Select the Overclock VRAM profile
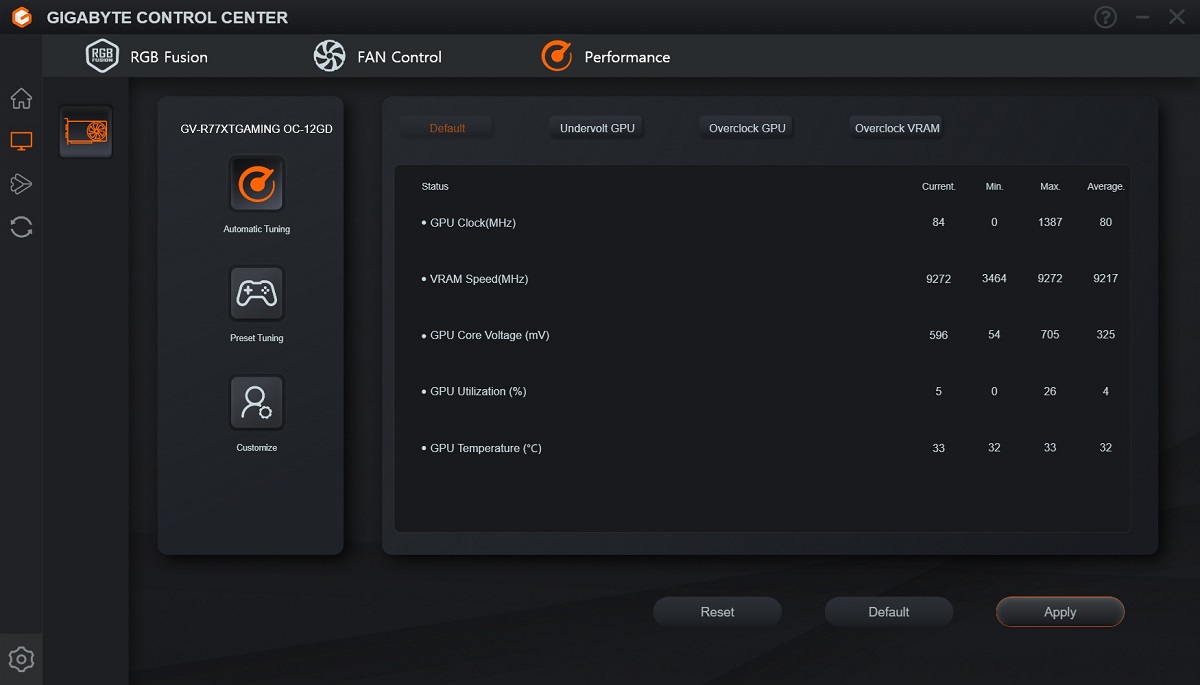Image resolution: width=1200 pixels, height=685 pixels. coord(897,128)
